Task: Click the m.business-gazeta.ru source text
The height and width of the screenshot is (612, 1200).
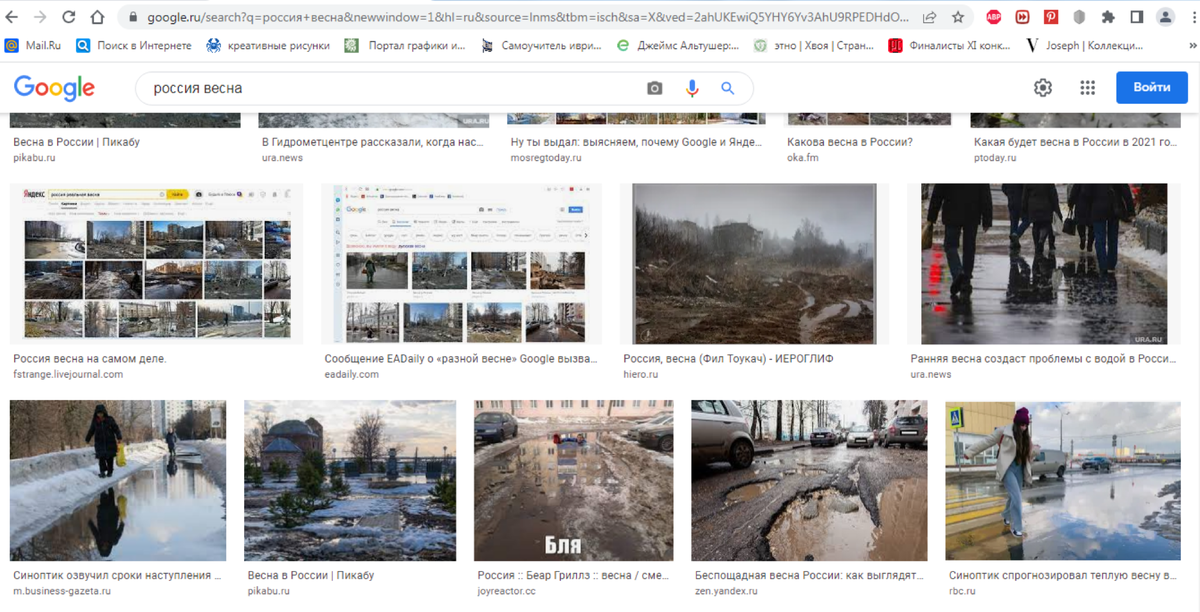Action: pyautogui.click(x=62, y=592)
